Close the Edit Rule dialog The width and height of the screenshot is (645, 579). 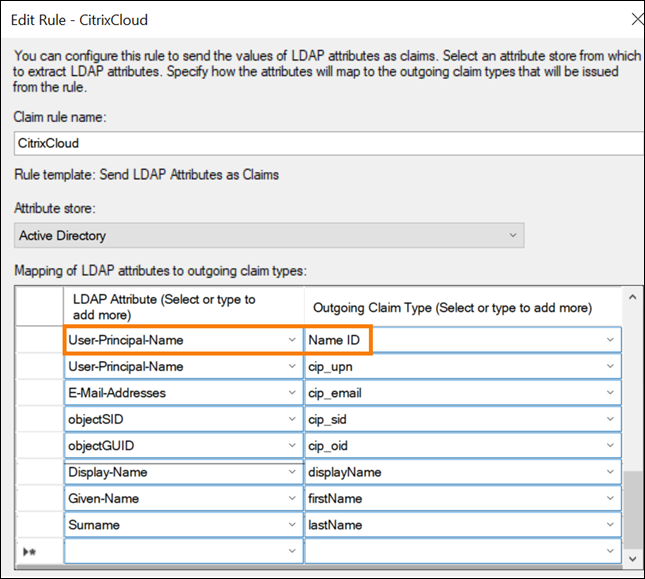[638, 19]
